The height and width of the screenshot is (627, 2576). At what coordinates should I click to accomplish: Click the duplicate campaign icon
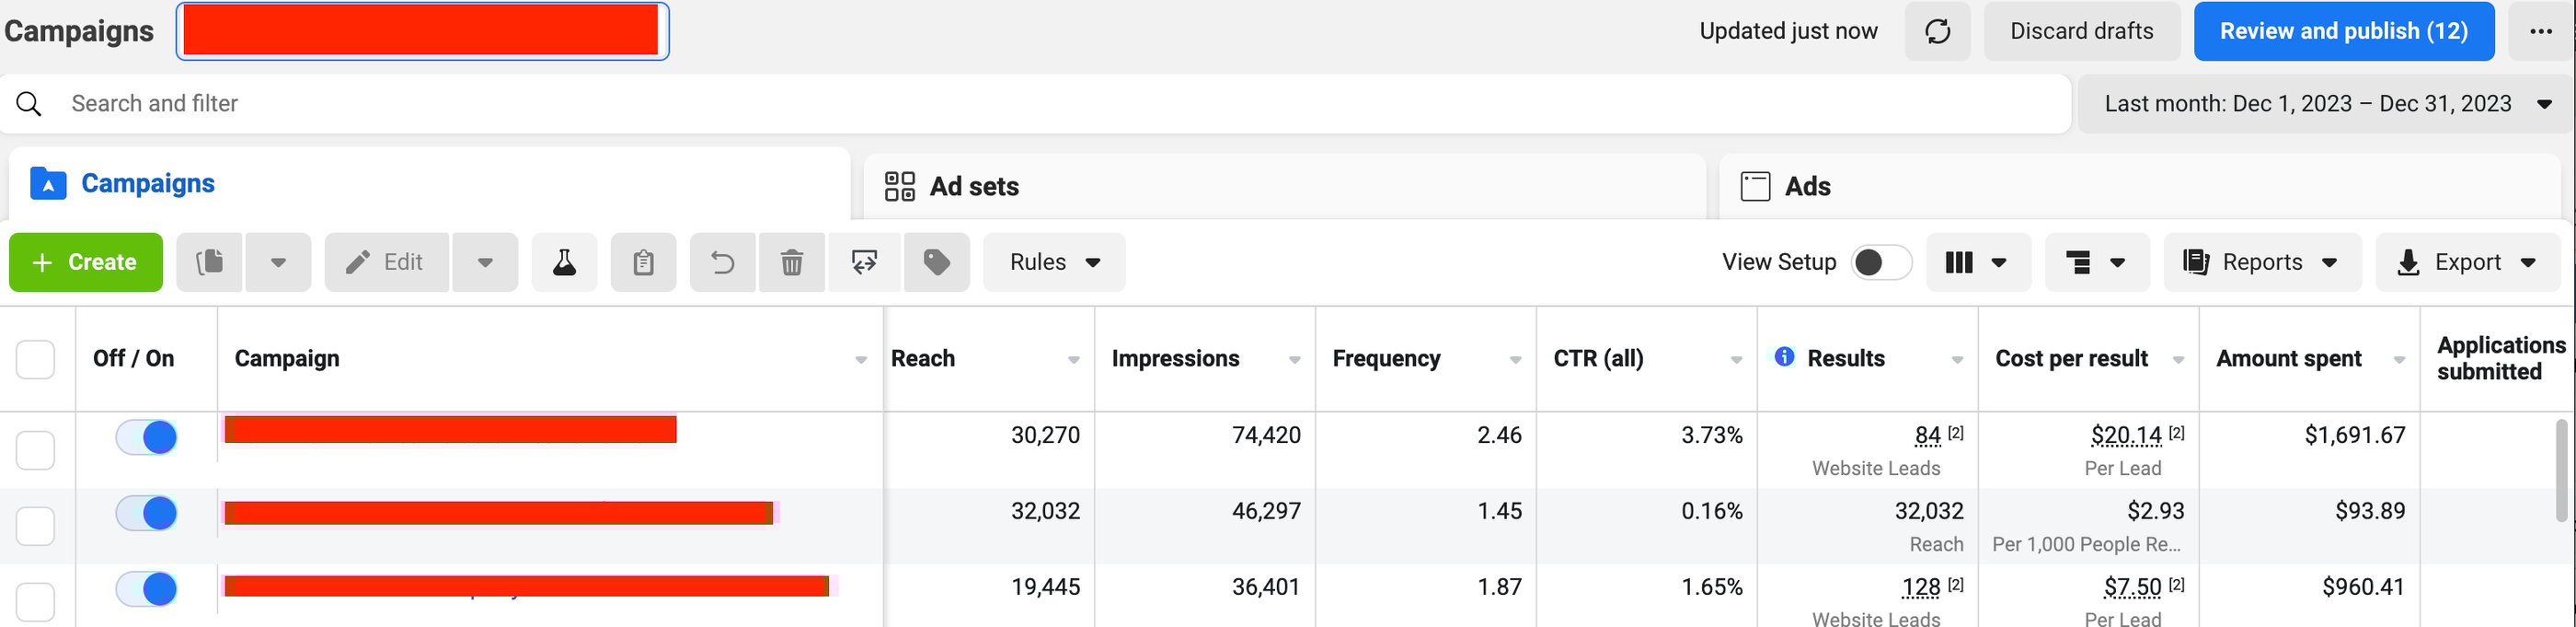210,262
